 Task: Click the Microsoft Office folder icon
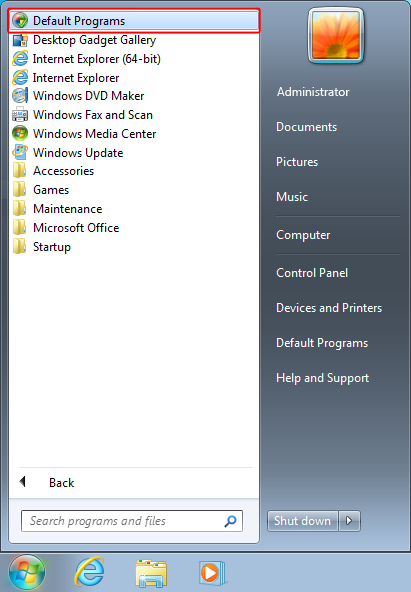(20, 228)
